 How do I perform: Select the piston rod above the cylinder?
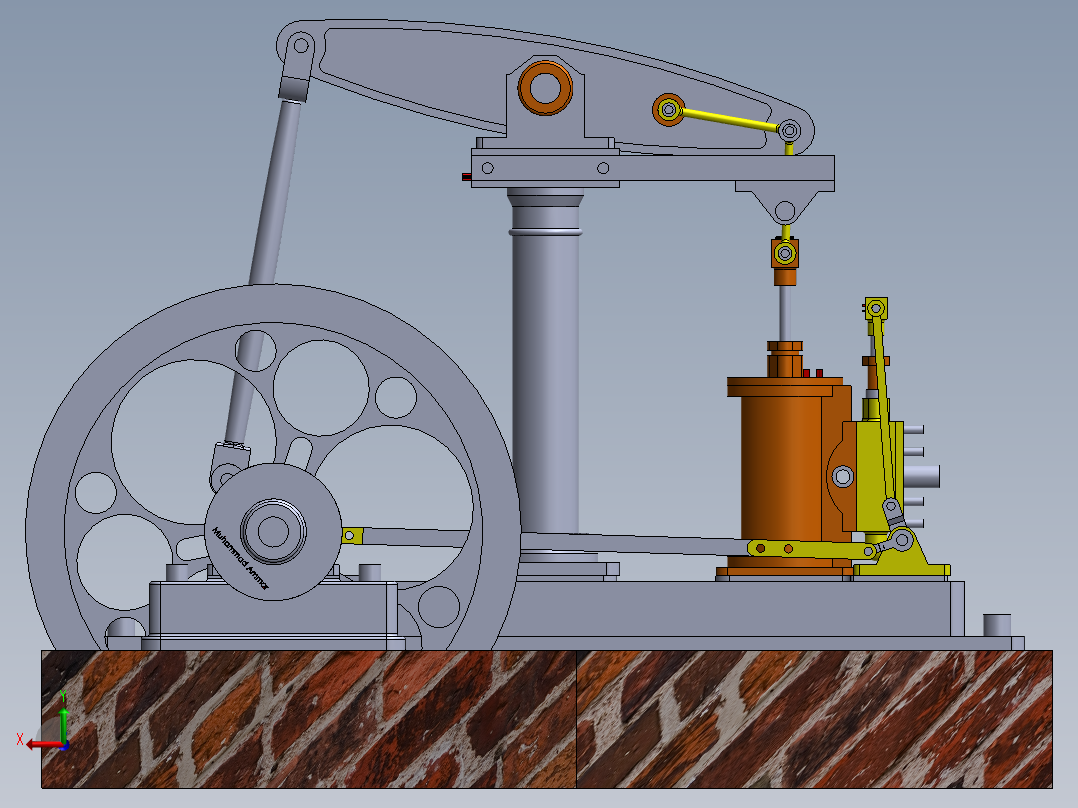[785, 310]
